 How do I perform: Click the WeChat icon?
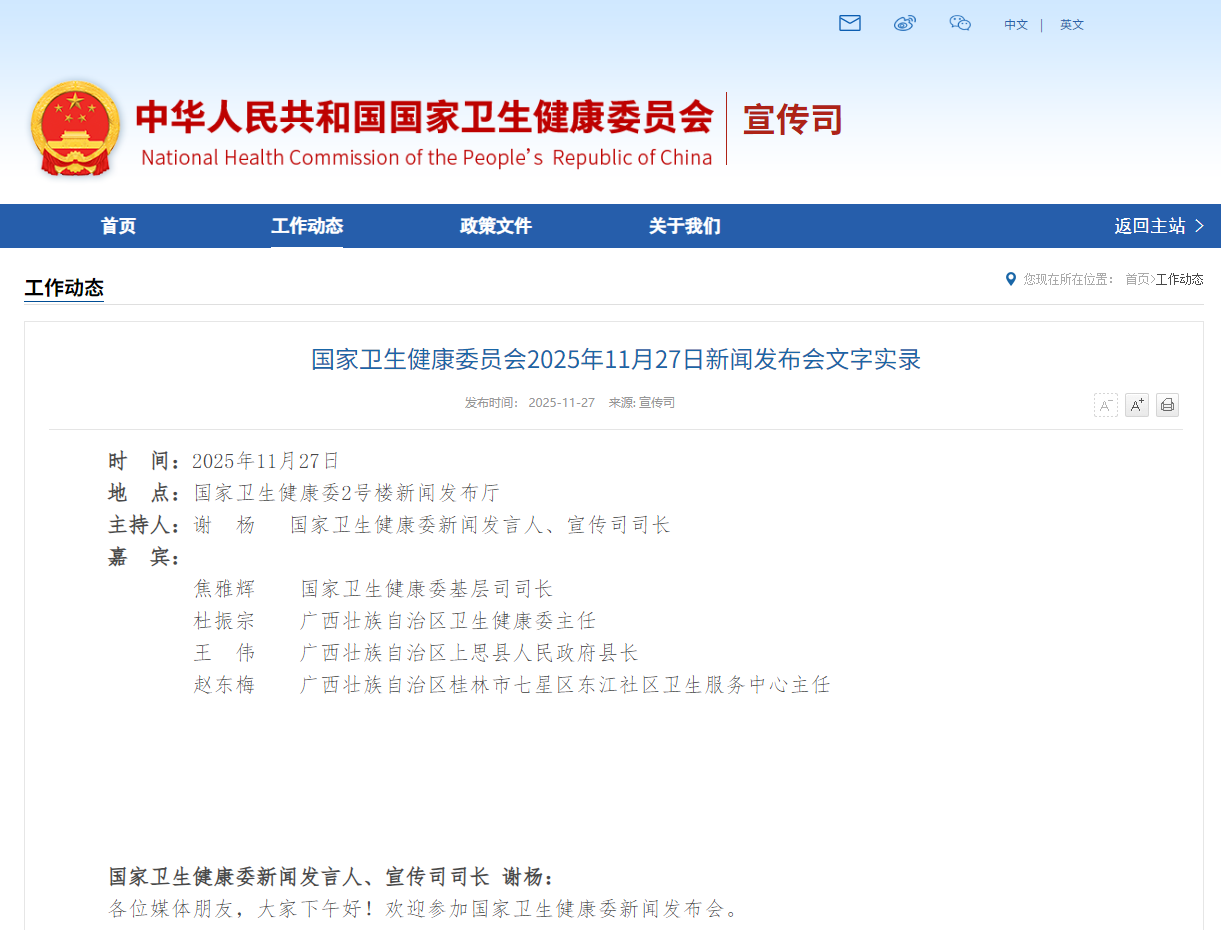pos(960,24)
